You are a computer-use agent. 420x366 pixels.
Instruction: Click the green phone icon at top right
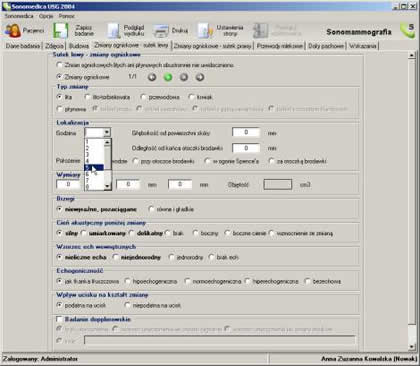(x=408, y=30)
